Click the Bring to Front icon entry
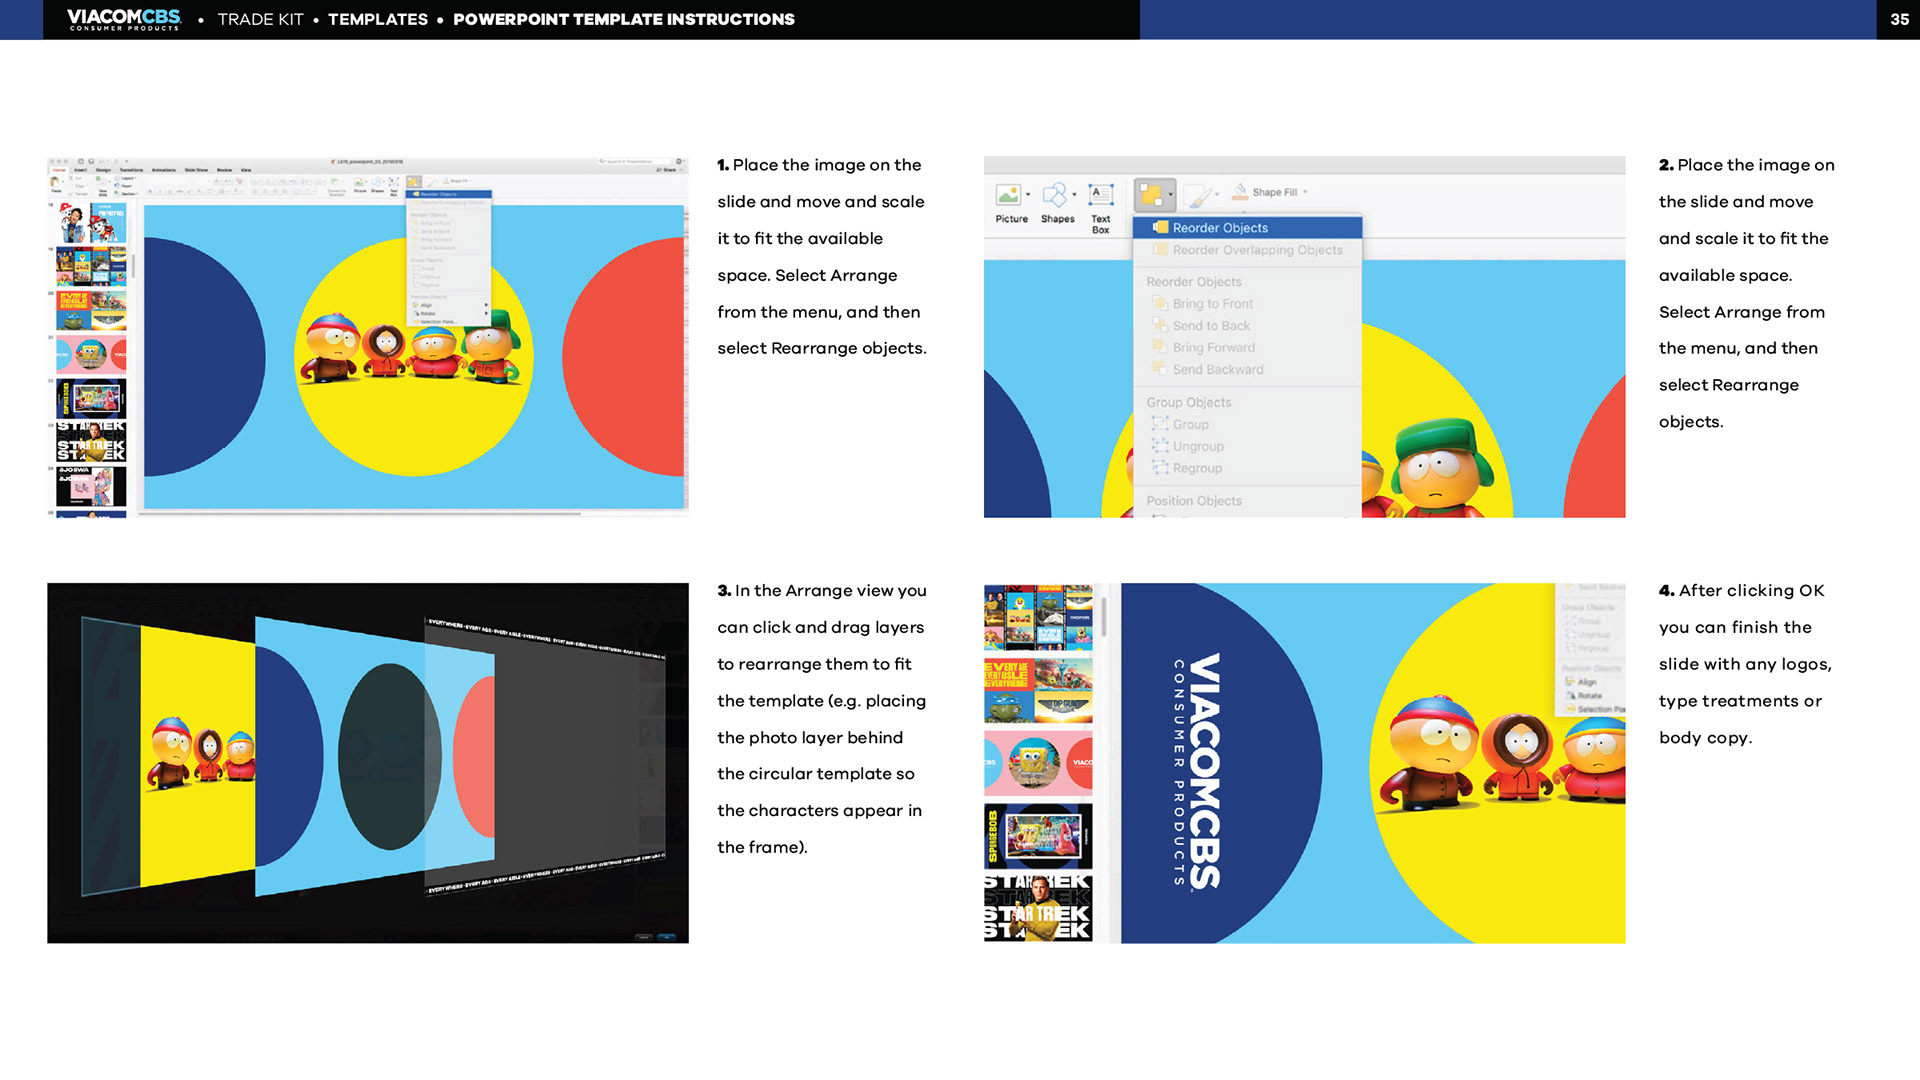Viewport: 1920px width, 1080px height. [x=1160, y=304]
